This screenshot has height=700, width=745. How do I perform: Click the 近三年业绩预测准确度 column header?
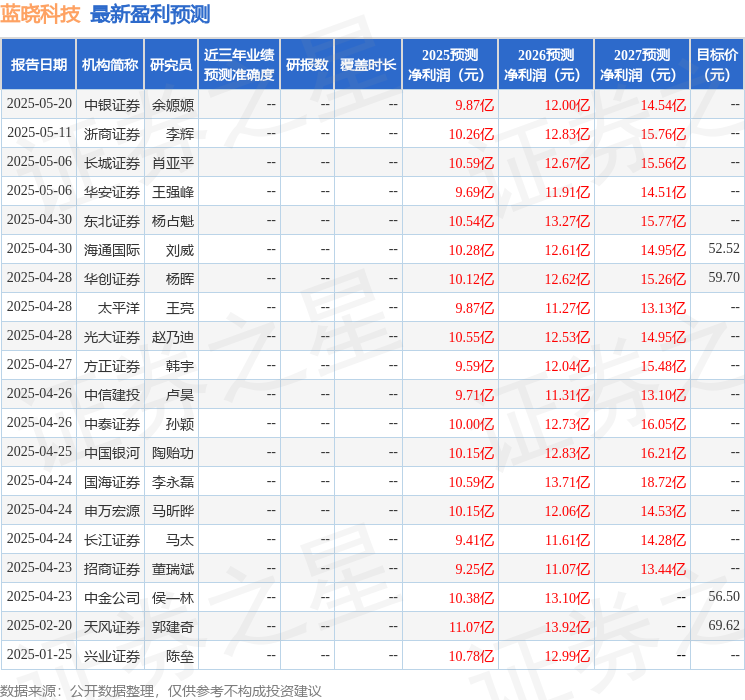click(x=238, y=64)
